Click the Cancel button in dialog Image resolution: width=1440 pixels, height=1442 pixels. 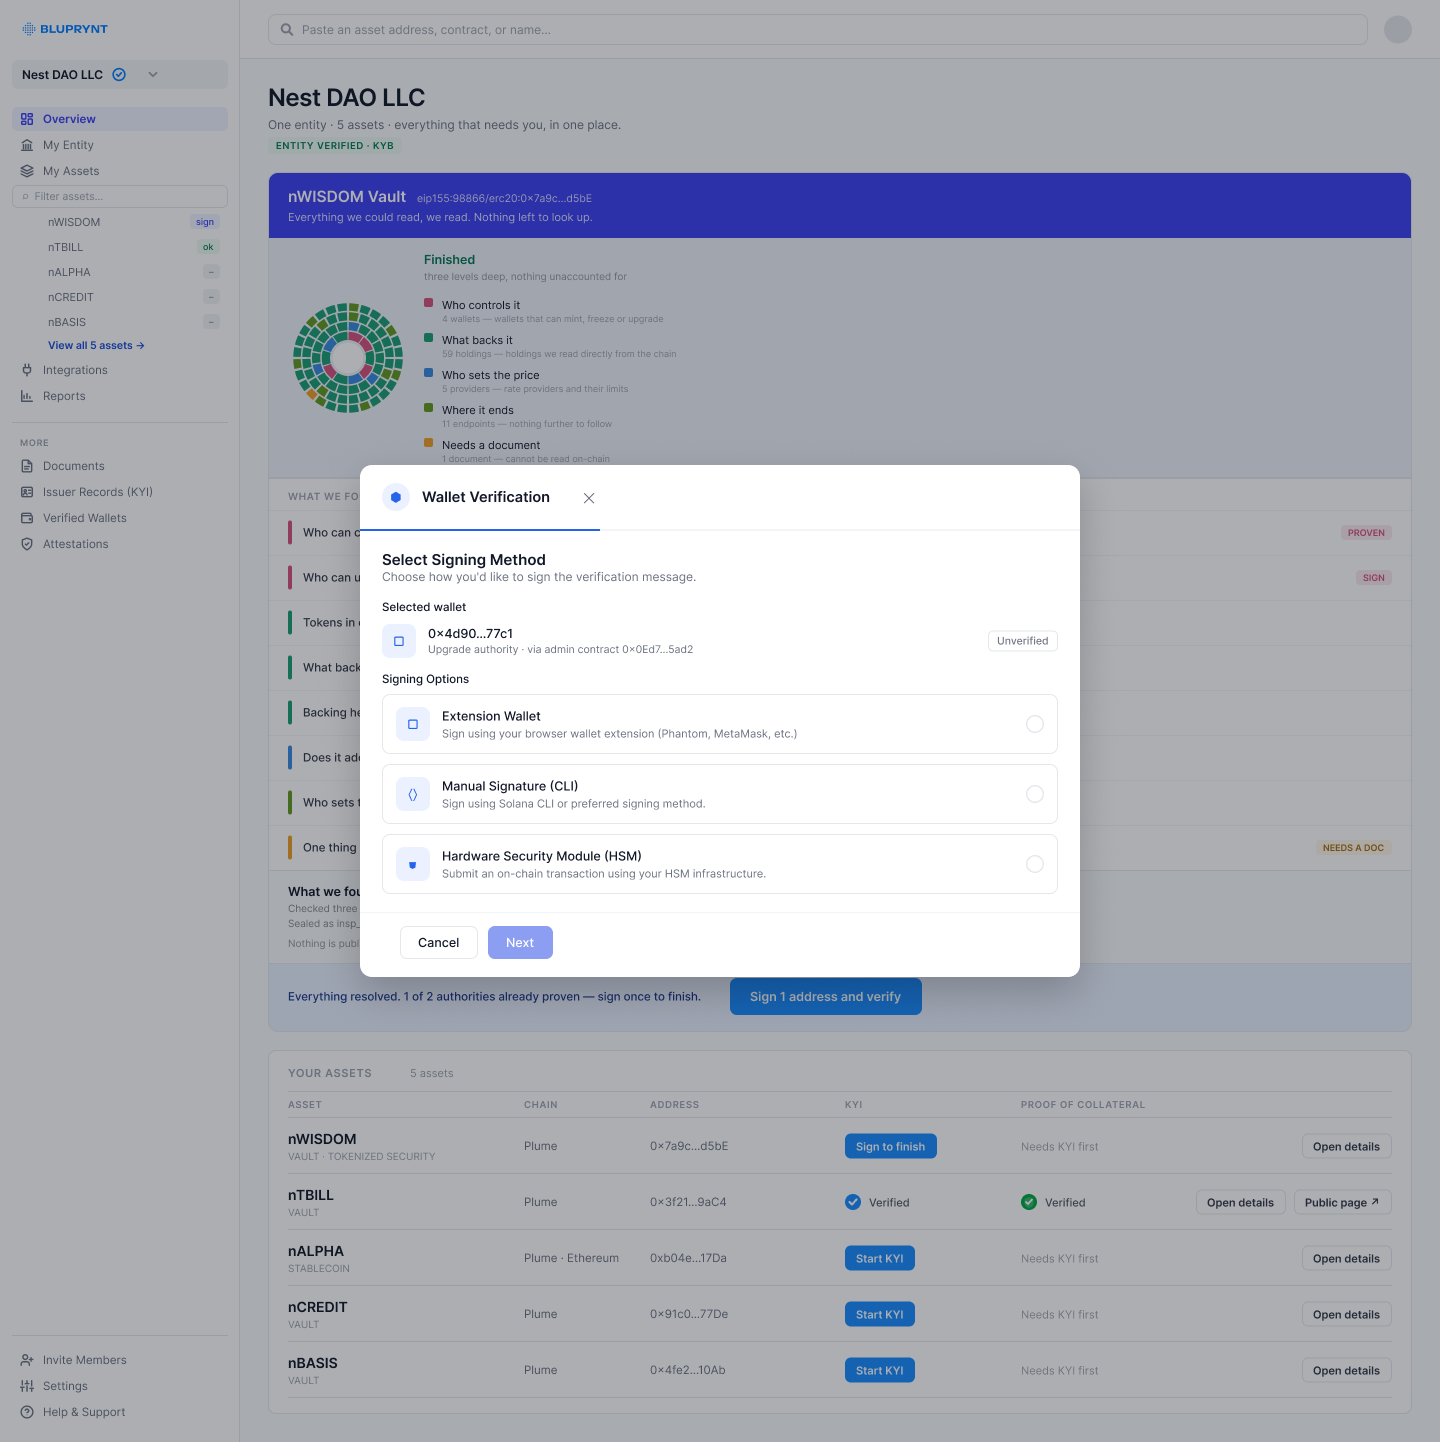coord(438,942)
